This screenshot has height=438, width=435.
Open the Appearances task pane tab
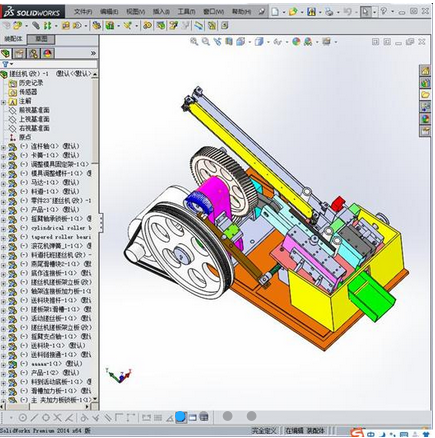tap(425, 119)
